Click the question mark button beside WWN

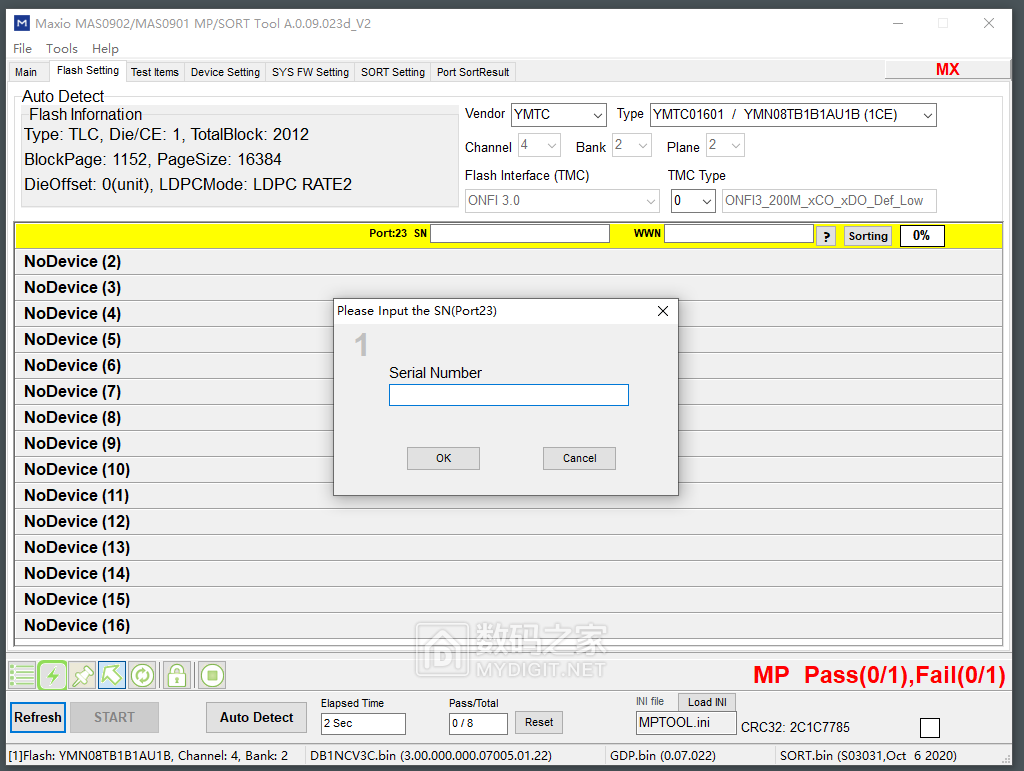(x=826, y=236)
